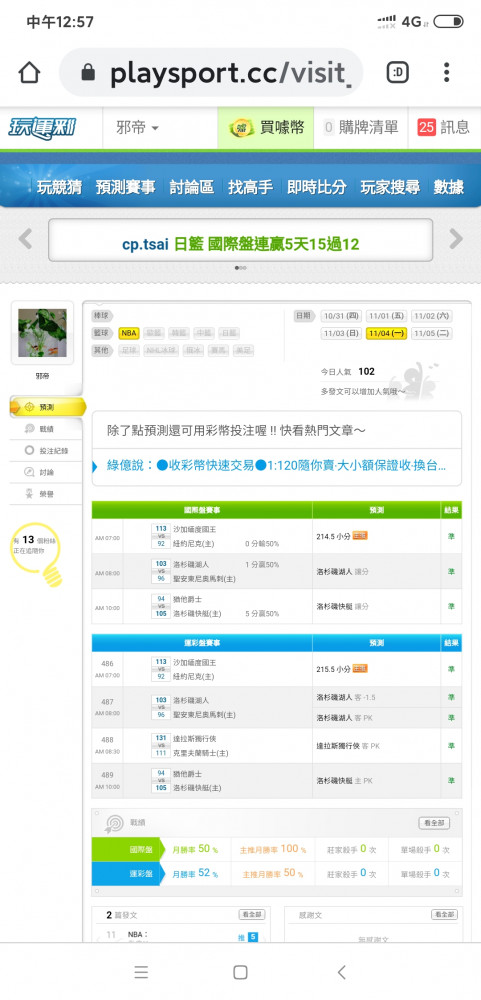Viewport: 481px width, 1000px height.
Task: Tap the browser home icon
Action: coord(29,73)
